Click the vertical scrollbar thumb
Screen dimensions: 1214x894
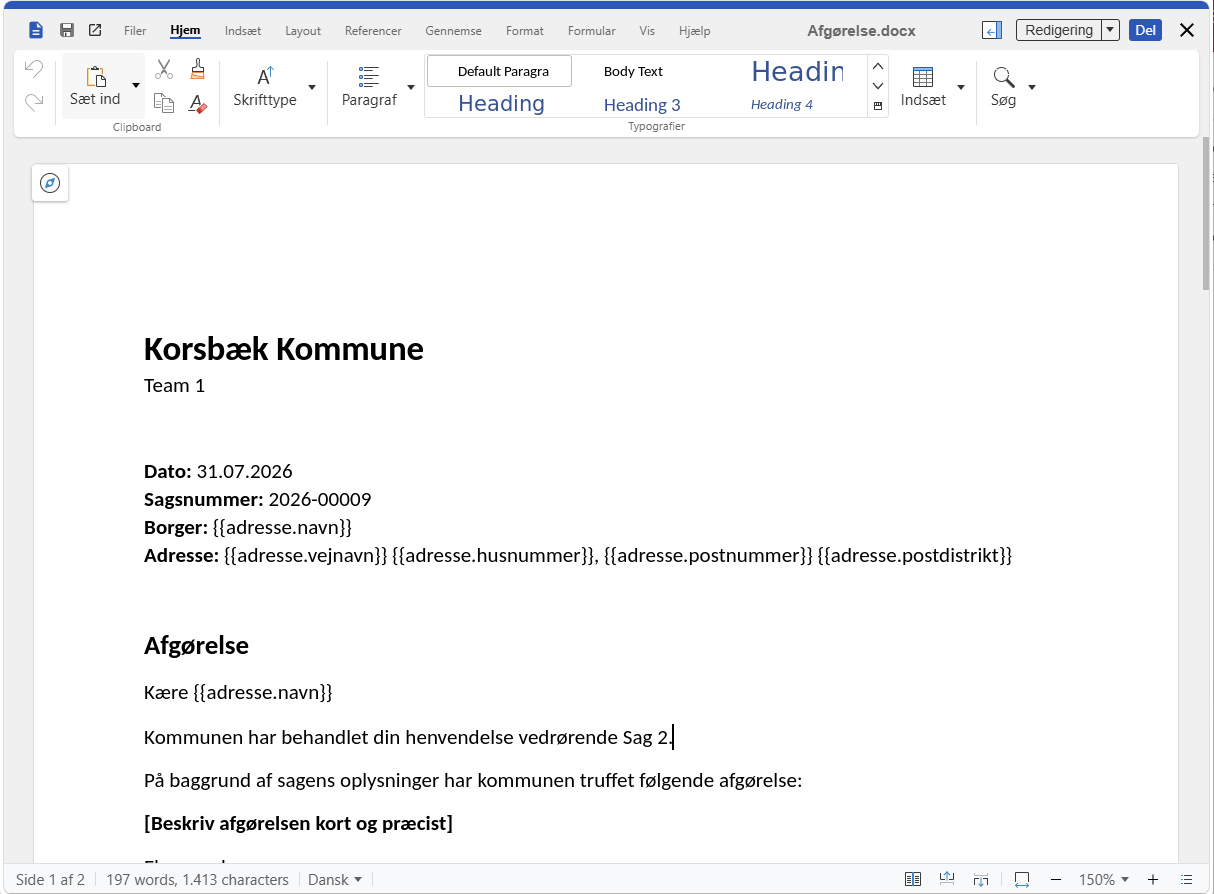coord(1207,214)
